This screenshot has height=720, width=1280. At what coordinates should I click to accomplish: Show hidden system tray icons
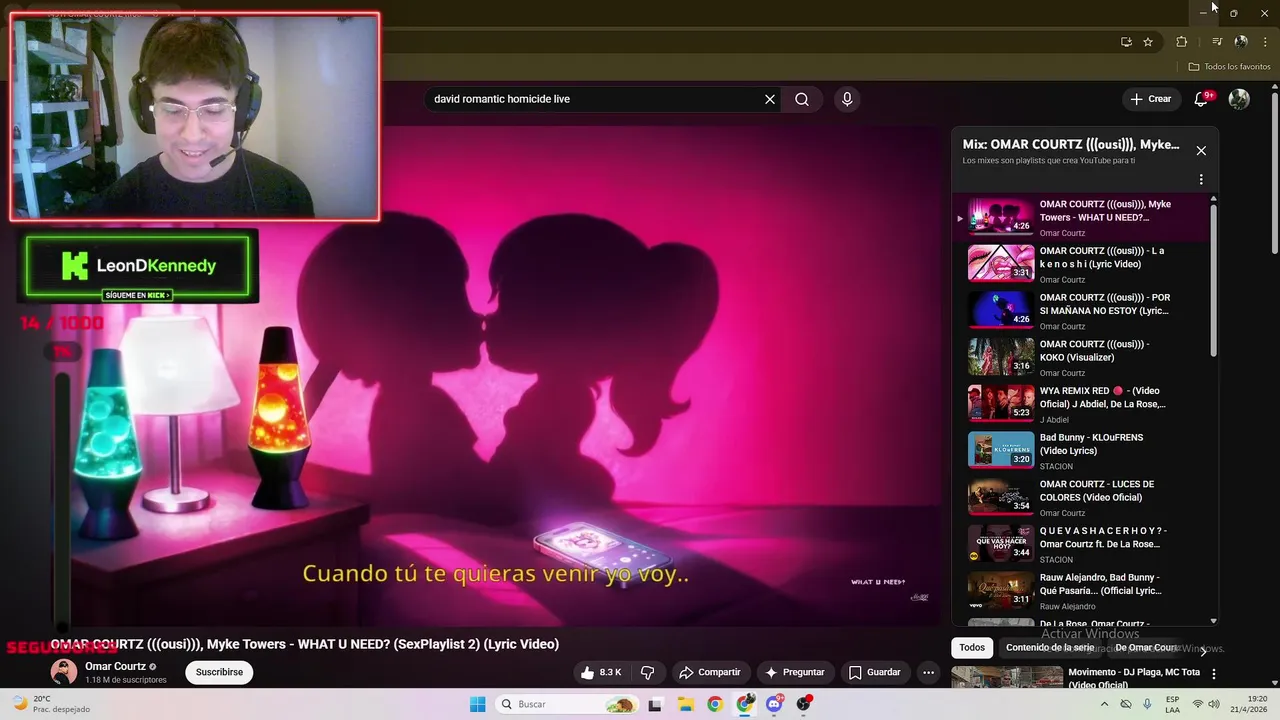pyautogui.click(x=1104, y=704)
